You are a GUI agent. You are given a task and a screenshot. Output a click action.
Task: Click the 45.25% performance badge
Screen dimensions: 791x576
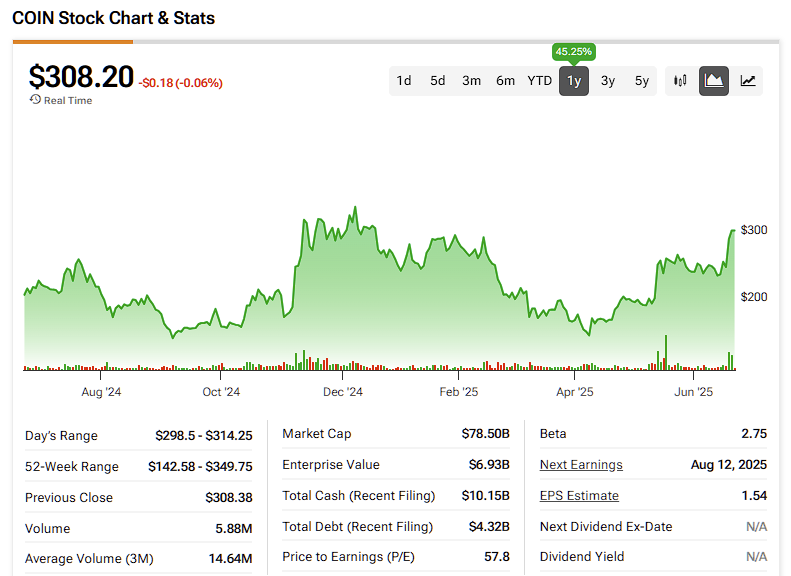pyautogui.click(x=574, y=51)
